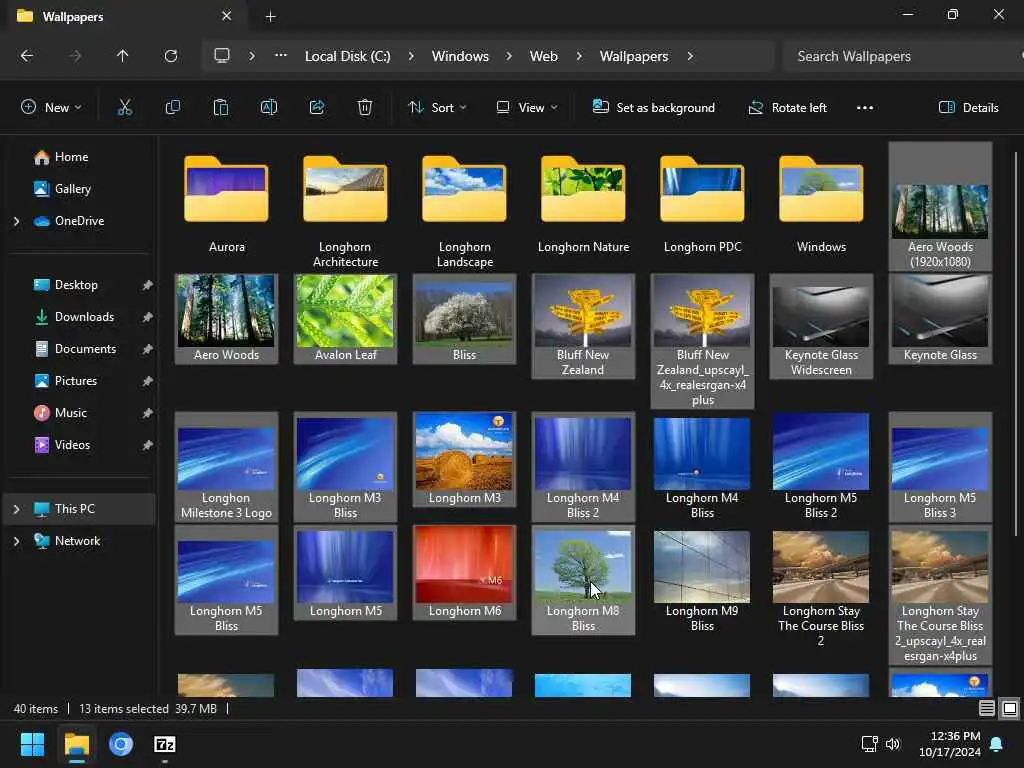1024x768 pixels.
Task: Expand the OneDrive tree node
Action: (x=16, y=221)
